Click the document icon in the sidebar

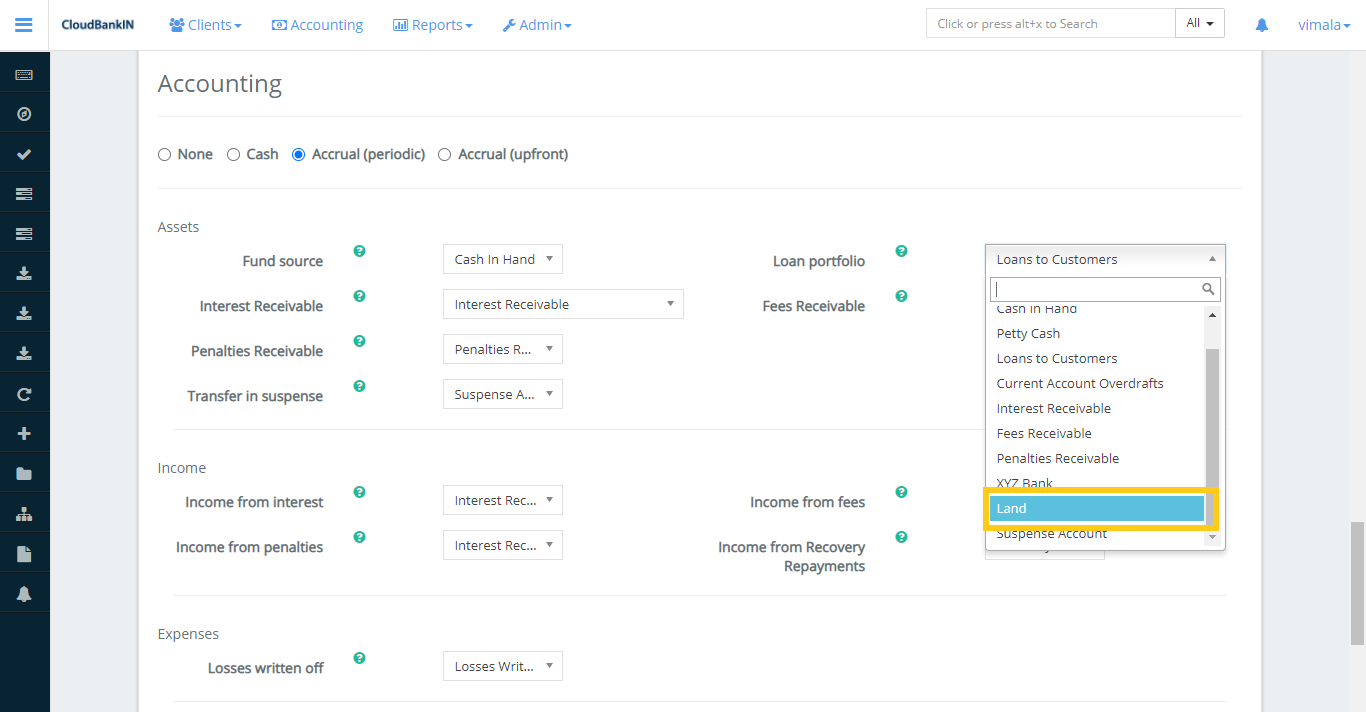24,552
